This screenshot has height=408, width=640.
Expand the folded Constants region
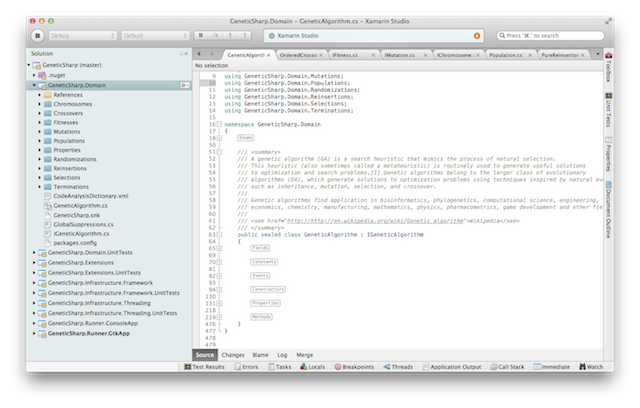(x=264, y=262)
